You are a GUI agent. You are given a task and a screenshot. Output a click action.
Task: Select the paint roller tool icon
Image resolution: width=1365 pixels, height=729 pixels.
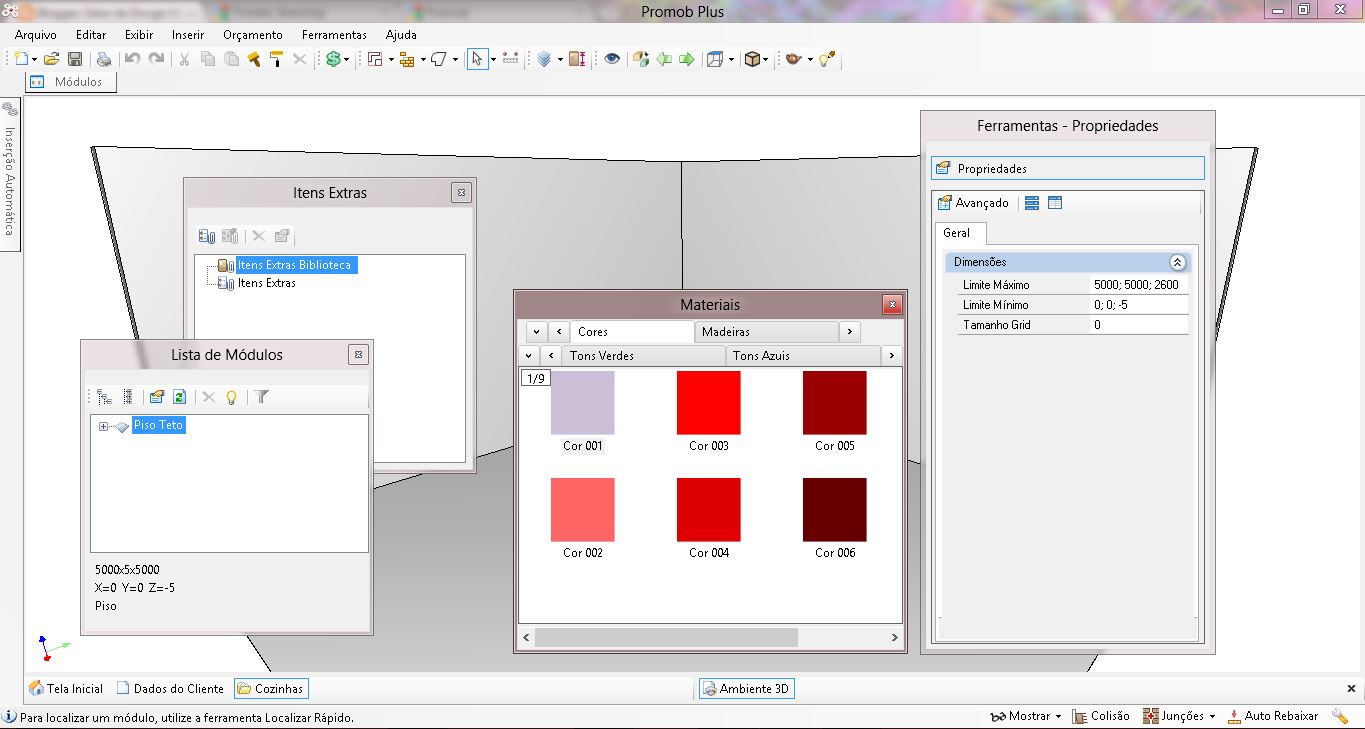click(x=277, y=60)
